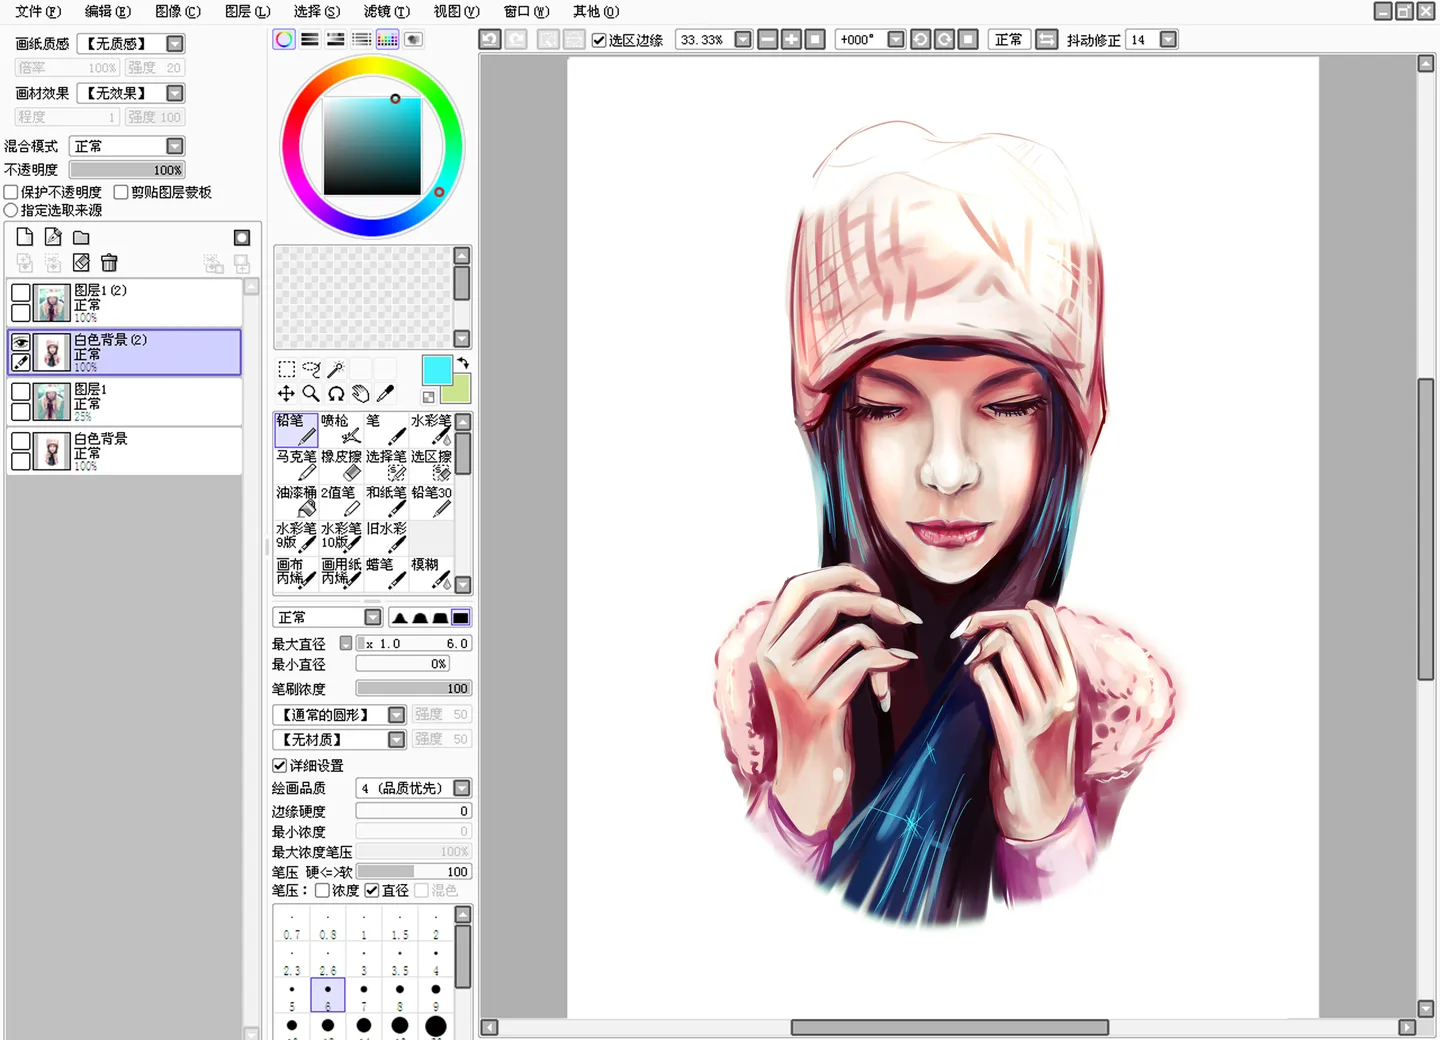Click the cyan foreground color swatch
1440x1040 pixels.
click(x=436, y=369)
